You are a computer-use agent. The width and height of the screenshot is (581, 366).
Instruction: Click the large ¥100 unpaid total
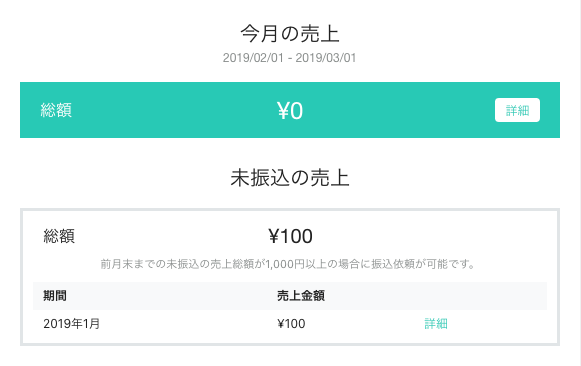click(x=290, y=236)
